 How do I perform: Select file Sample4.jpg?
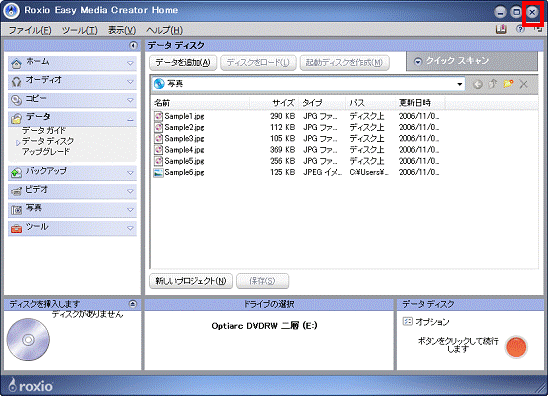pyautogui.click(x=184, y=150)
